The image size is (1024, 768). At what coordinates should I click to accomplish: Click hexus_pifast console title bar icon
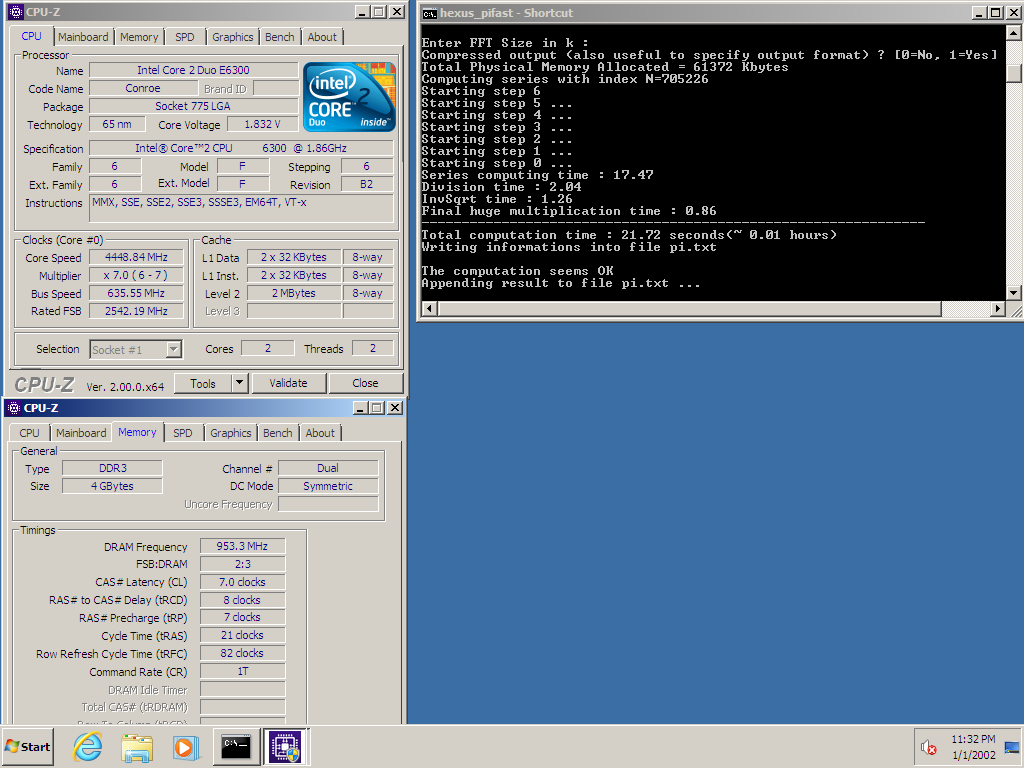[x=429, y=13]
